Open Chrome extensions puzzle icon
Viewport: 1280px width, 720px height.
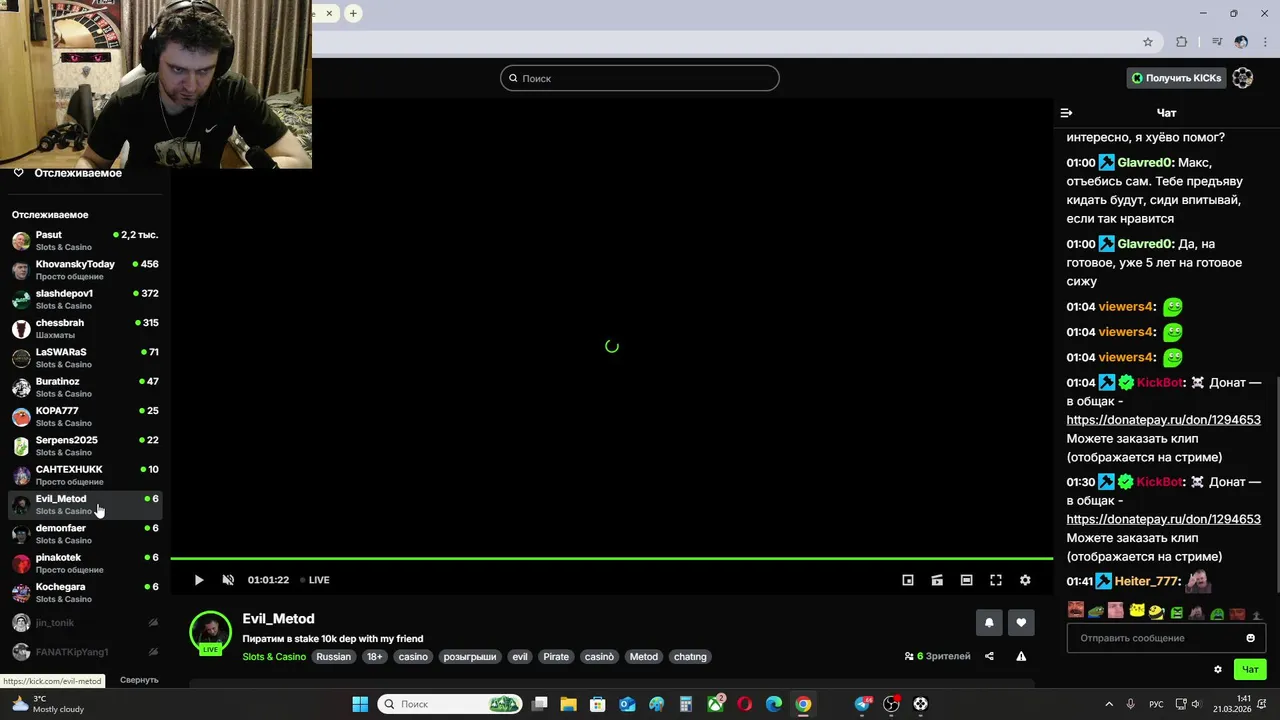pos(1181,42)
